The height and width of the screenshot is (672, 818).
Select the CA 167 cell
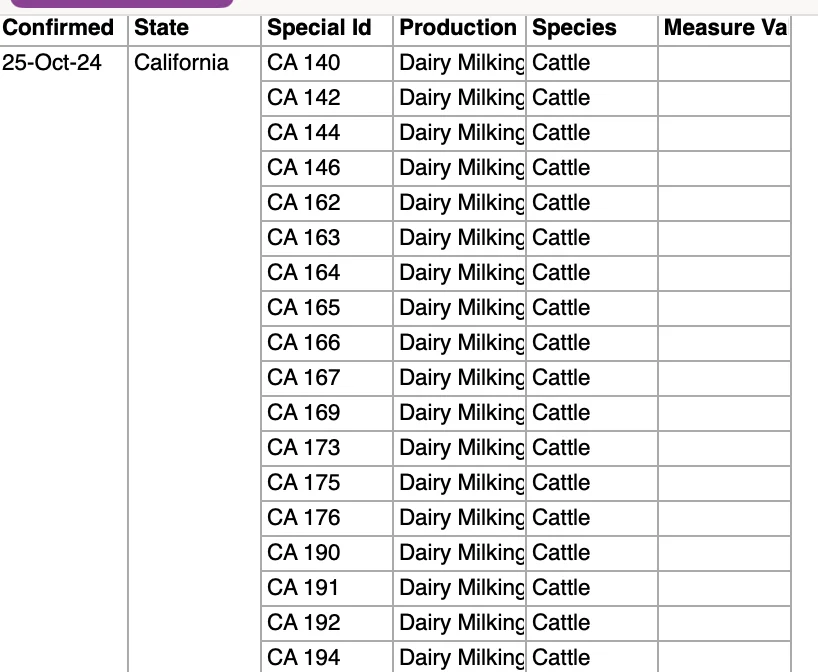click(327, 378)
